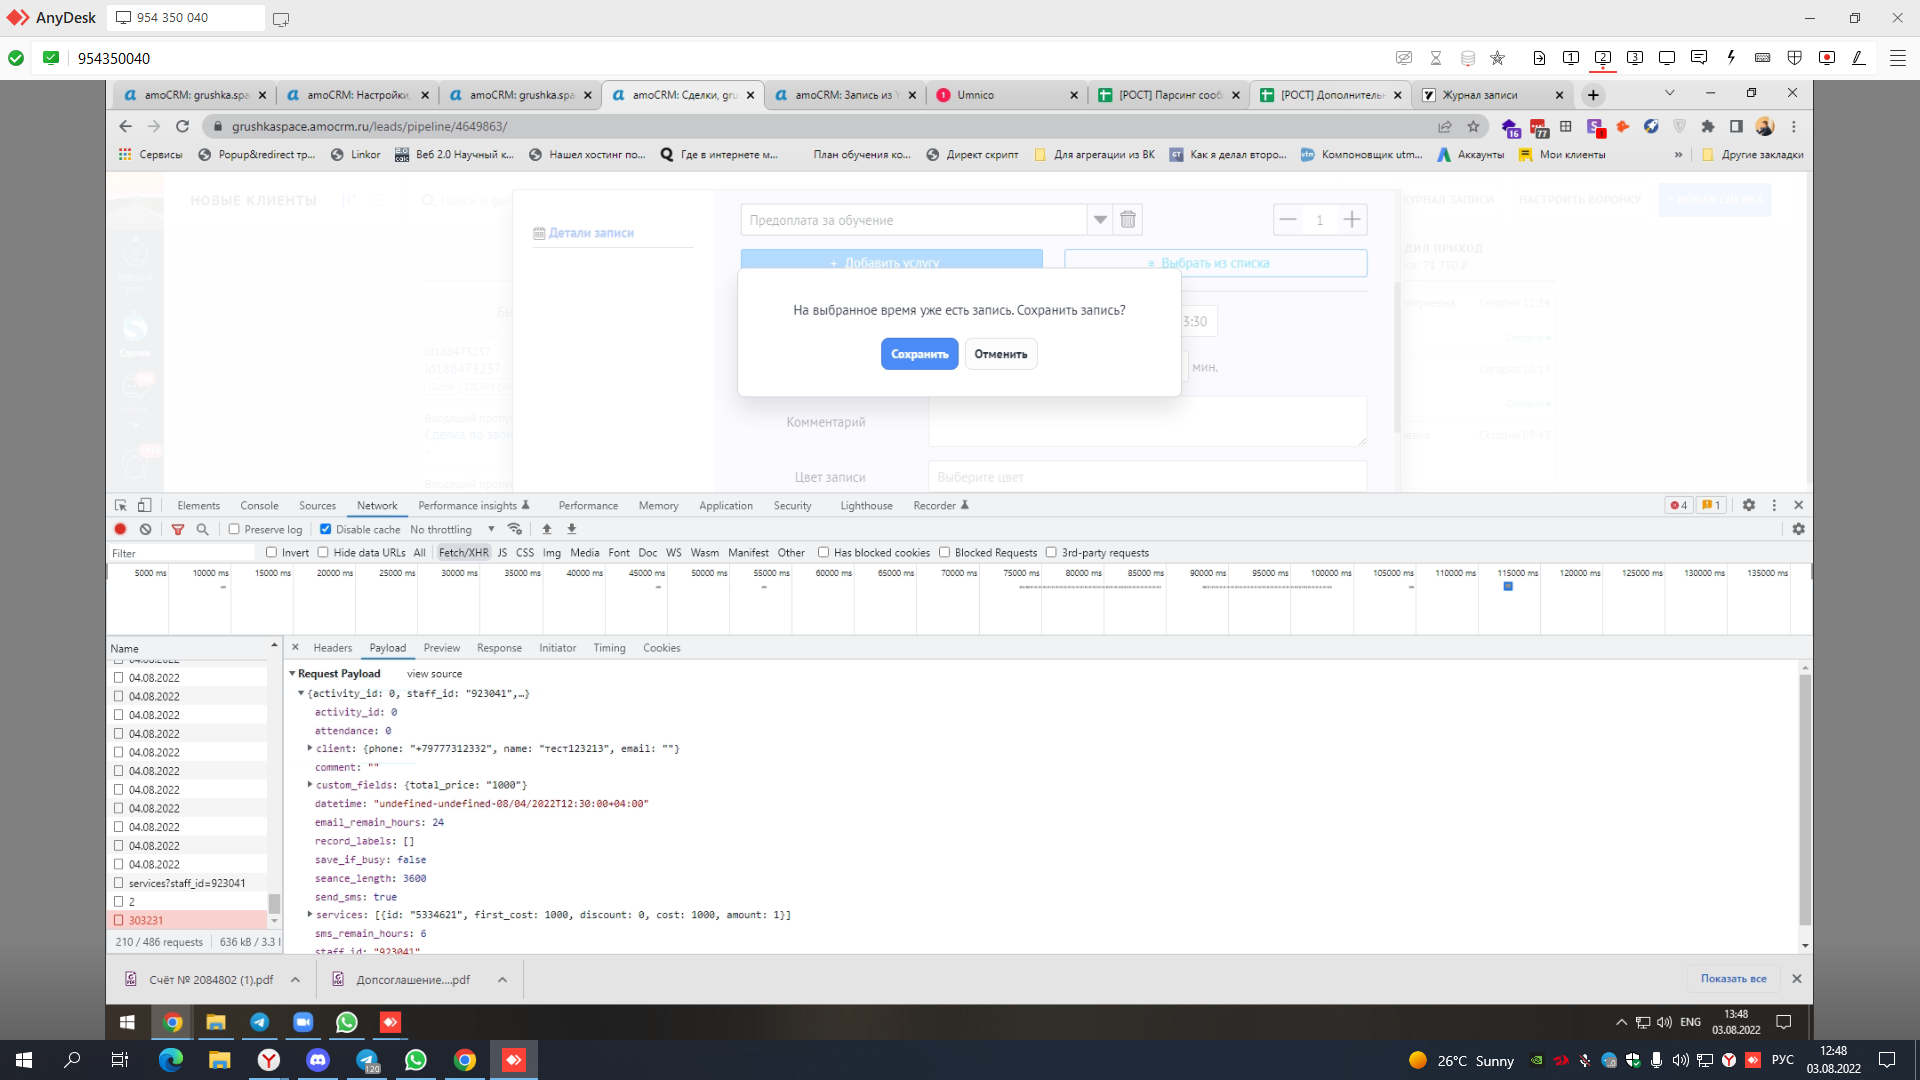Expand Допсоглашение pdf download options
The height and width of the screenshot is (1080, 1920).
click(x=503, y=980)
